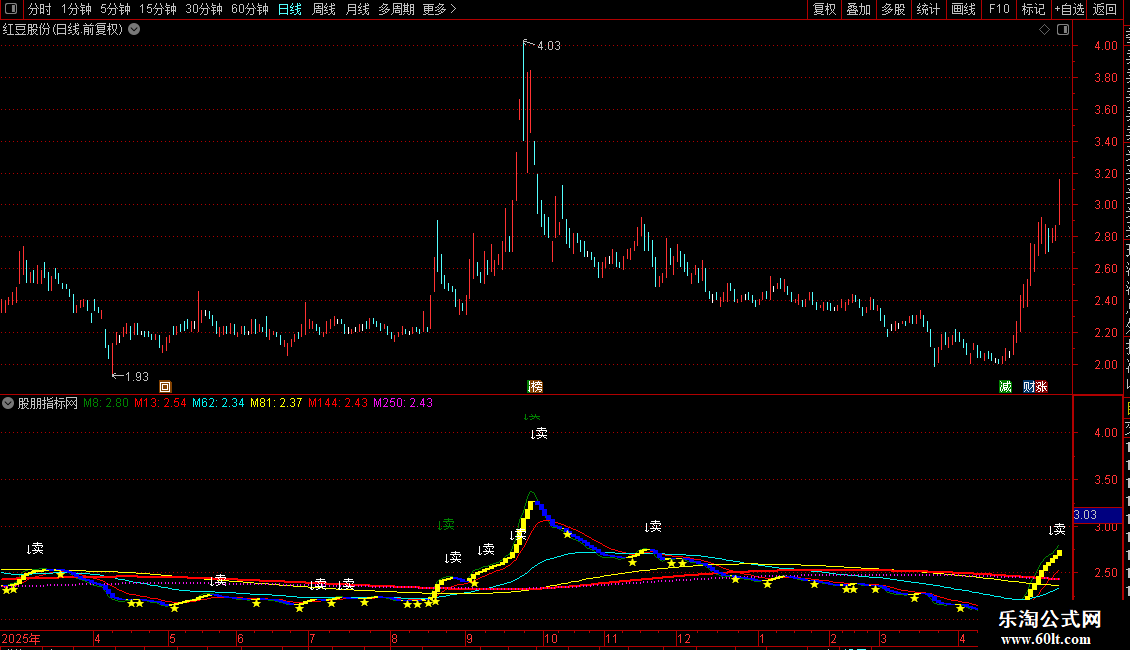This screenshot has width=1130, height=650.
Task: Open the 多周期 multi-period view
Action: (396, 9)
